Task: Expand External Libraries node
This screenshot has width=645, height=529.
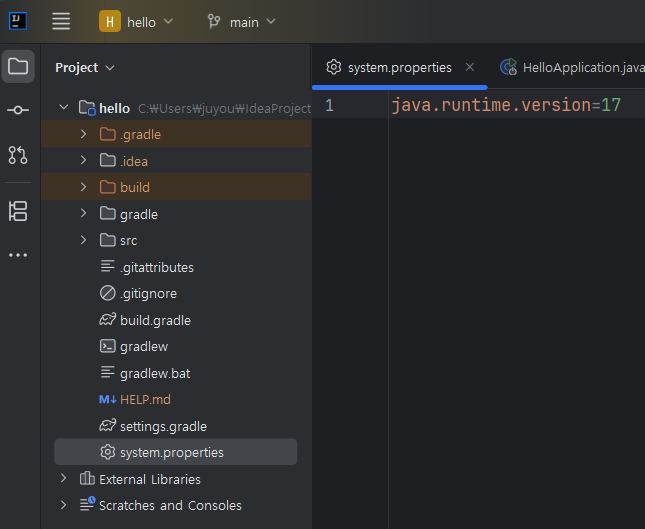Action: 64,479
